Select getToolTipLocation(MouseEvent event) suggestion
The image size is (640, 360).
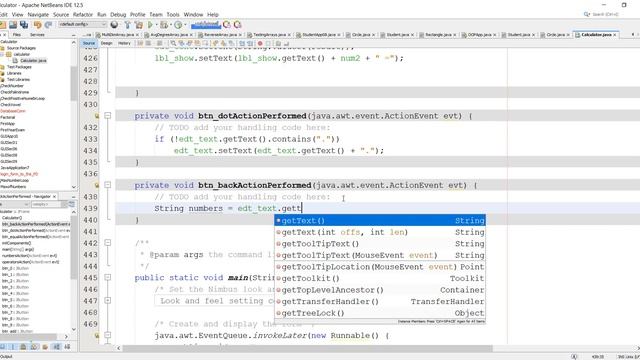pos(380,267)
